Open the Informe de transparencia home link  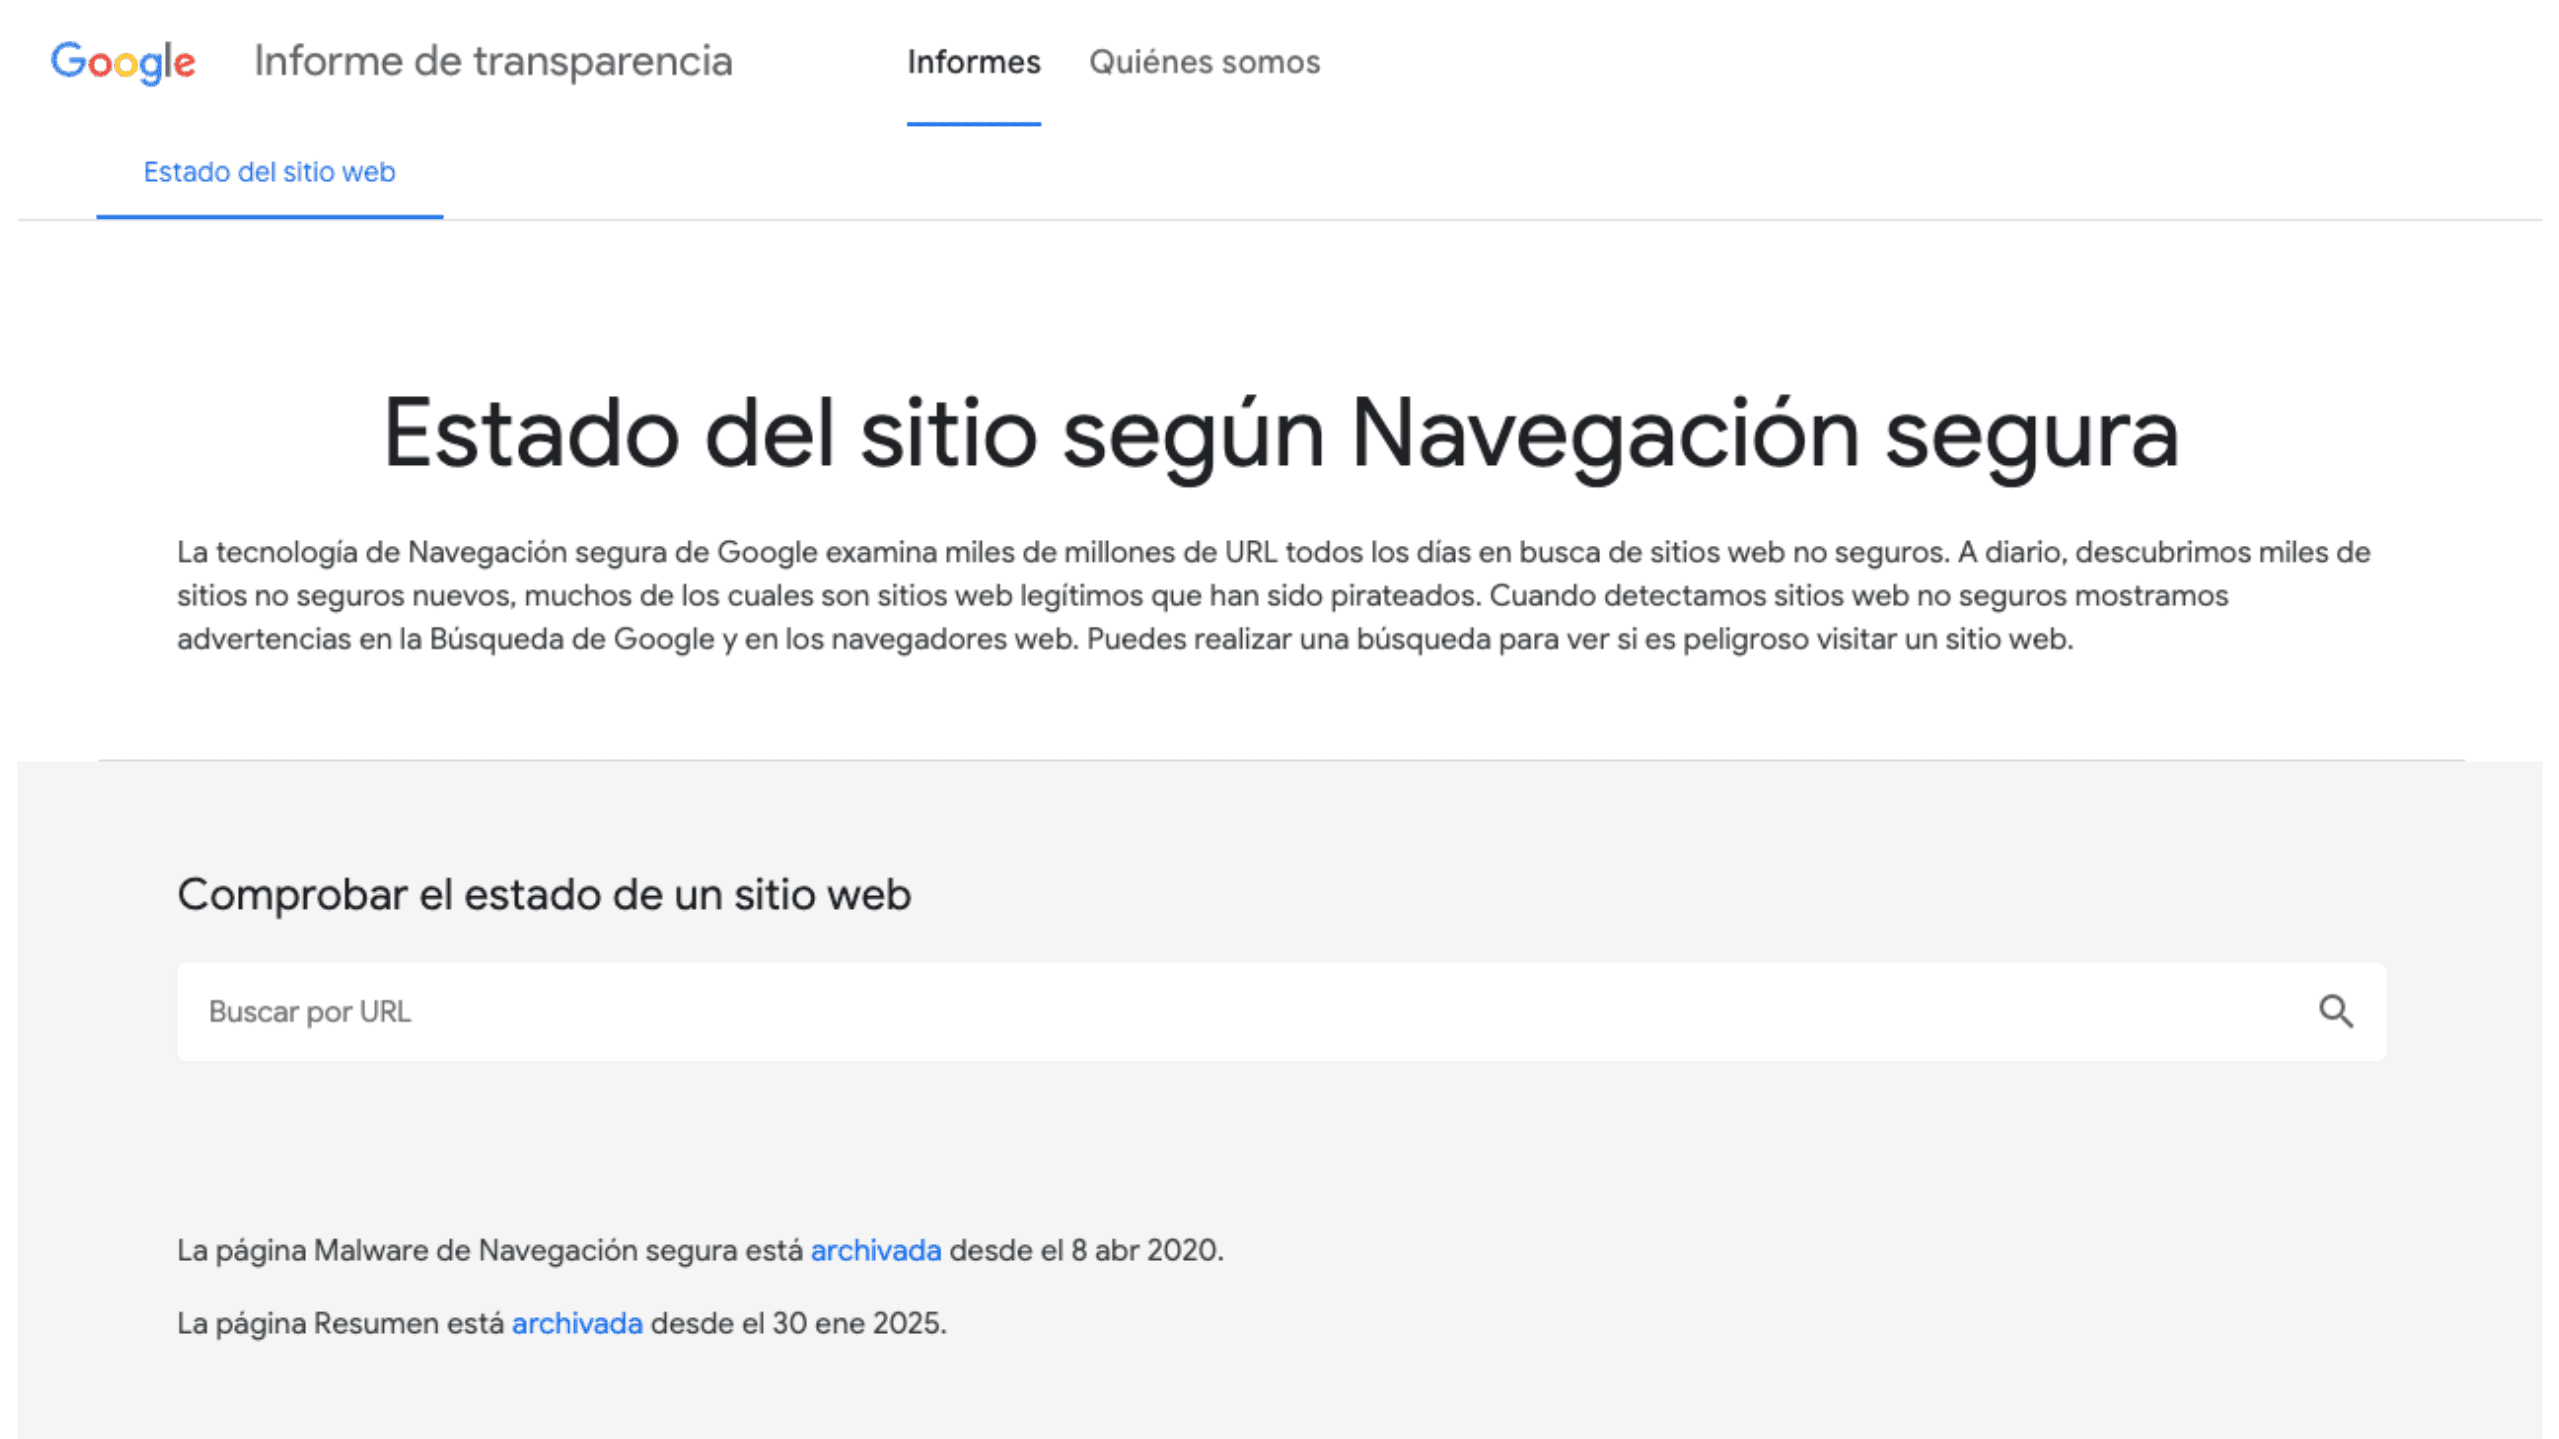(493, 62)
